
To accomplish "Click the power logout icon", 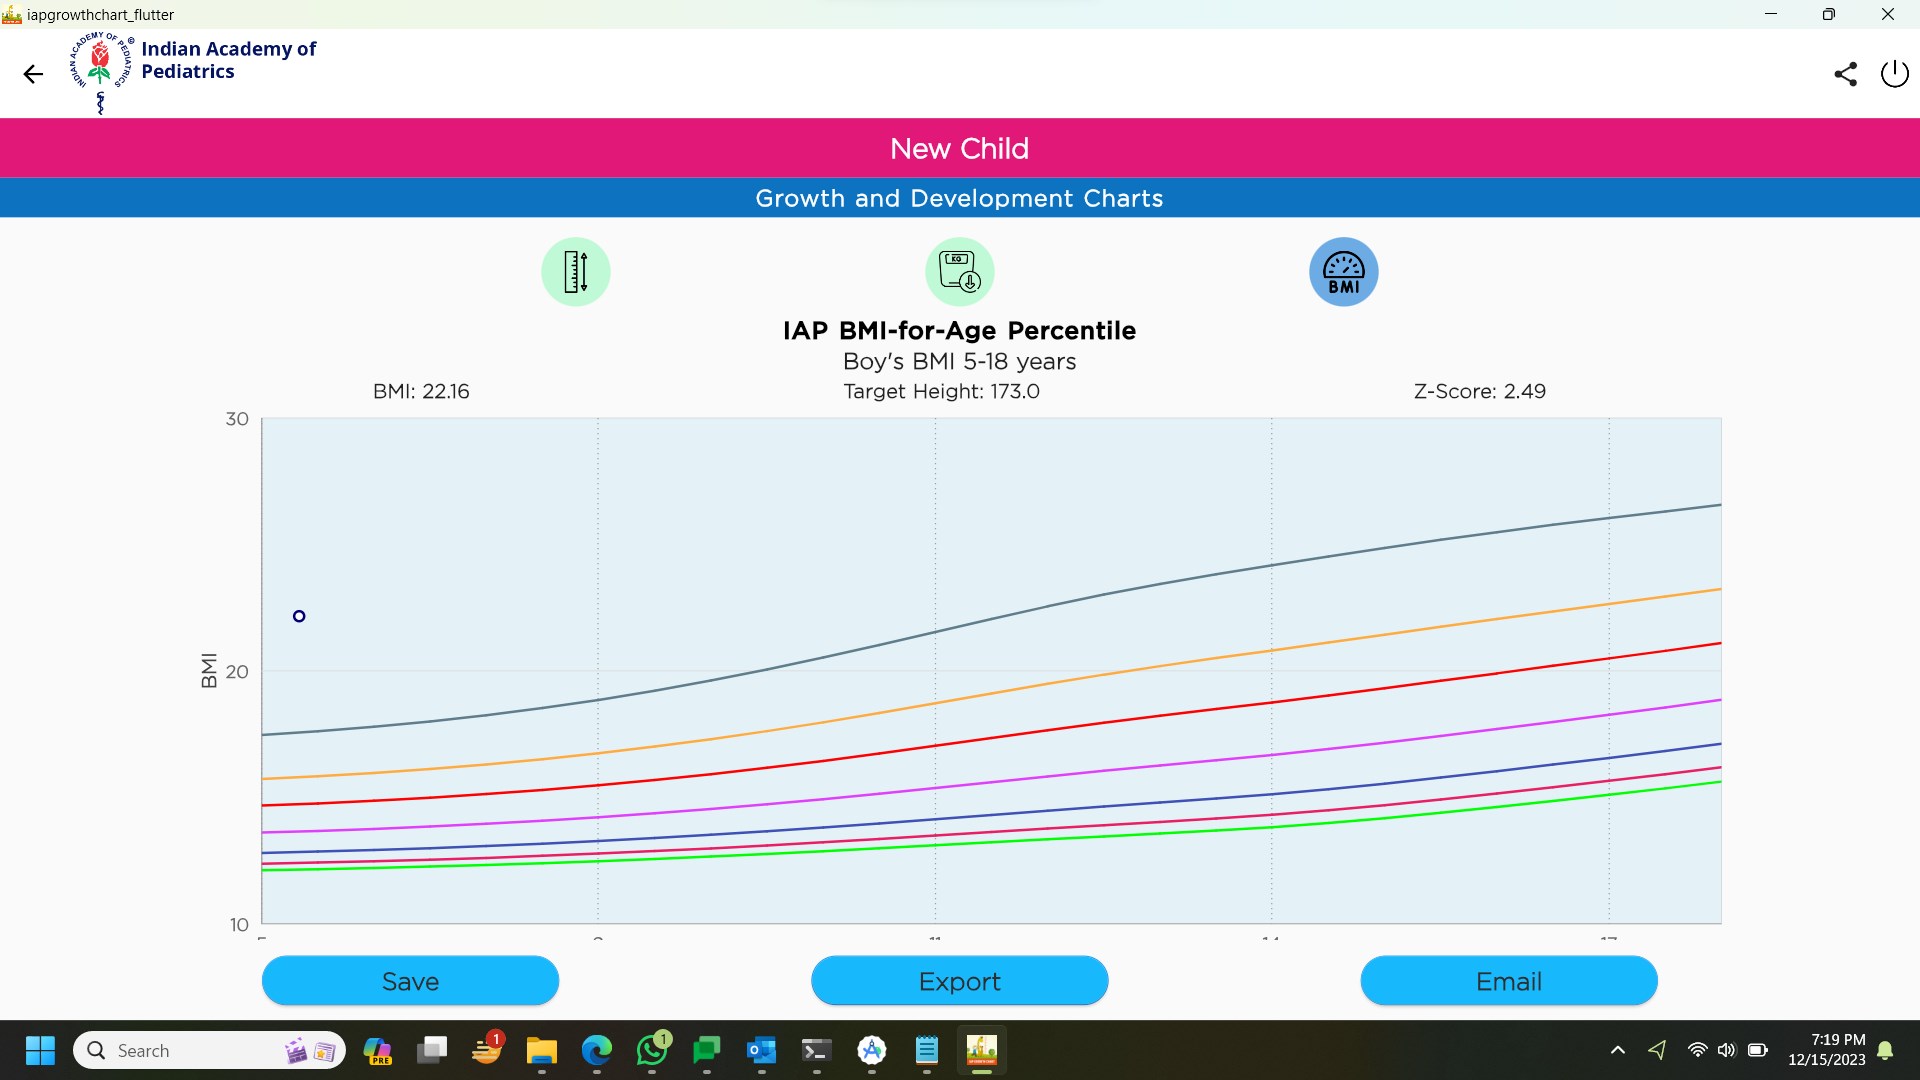I will [1894, 74].
